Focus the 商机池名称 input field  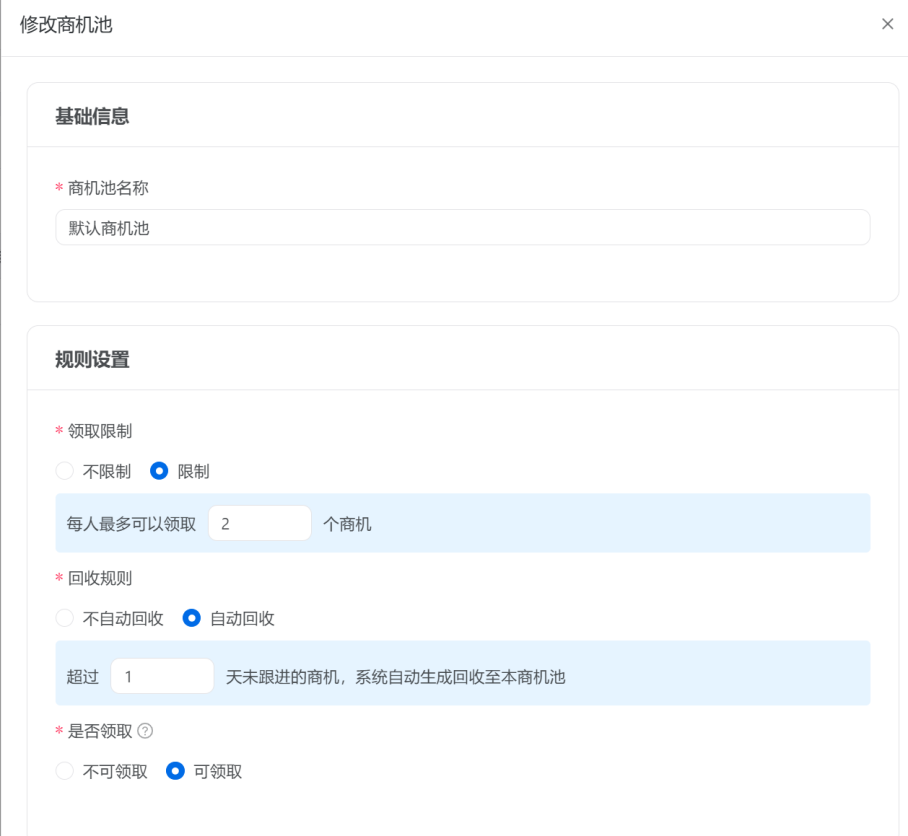pyautogui.click(x=462, y=227)
